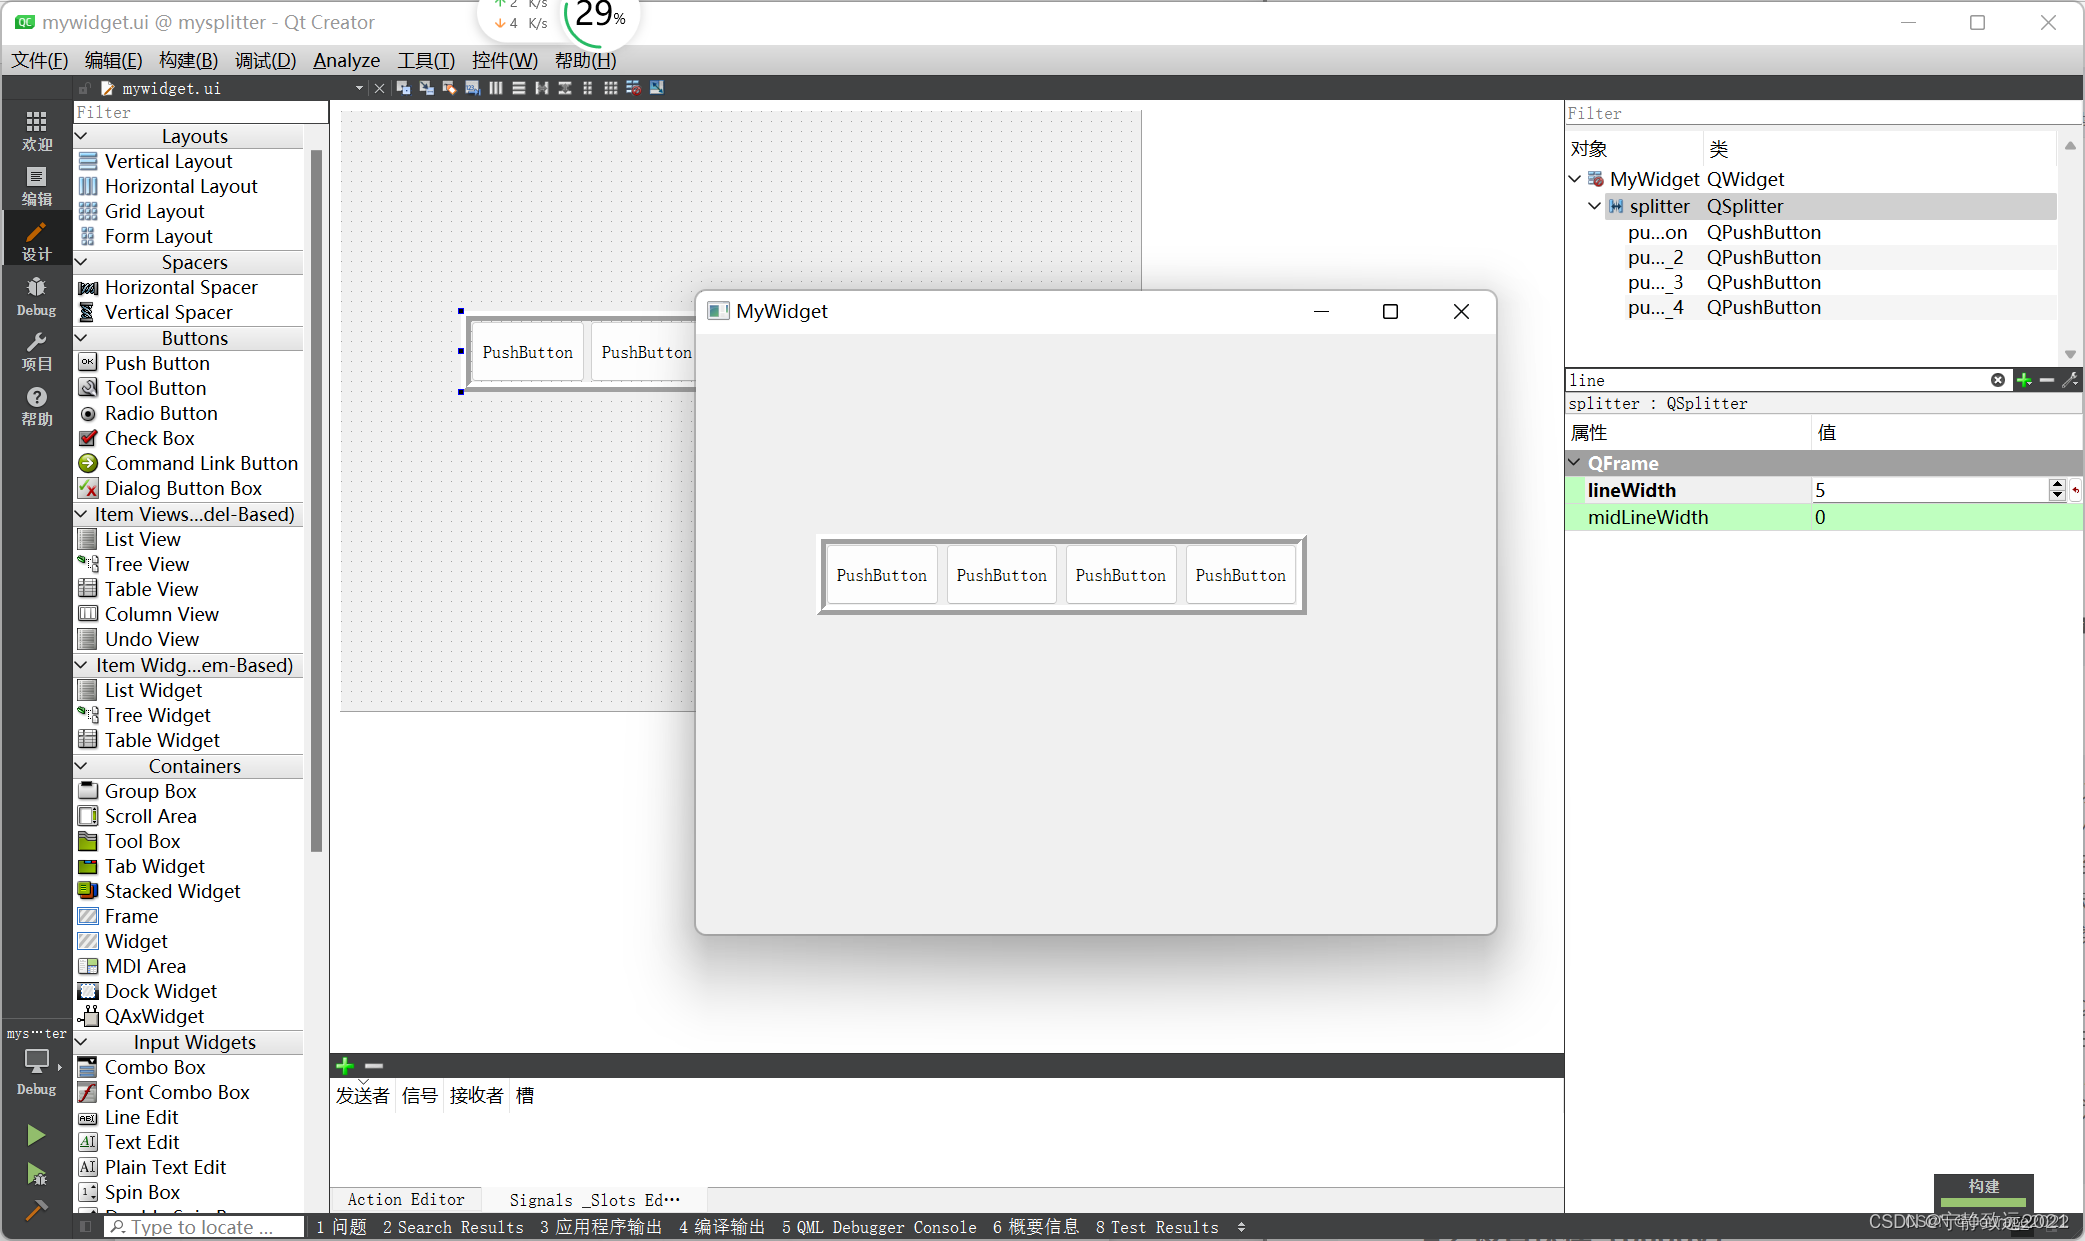Collapse the Layouts widget category
The image size is (2085, 1241).
82,136
